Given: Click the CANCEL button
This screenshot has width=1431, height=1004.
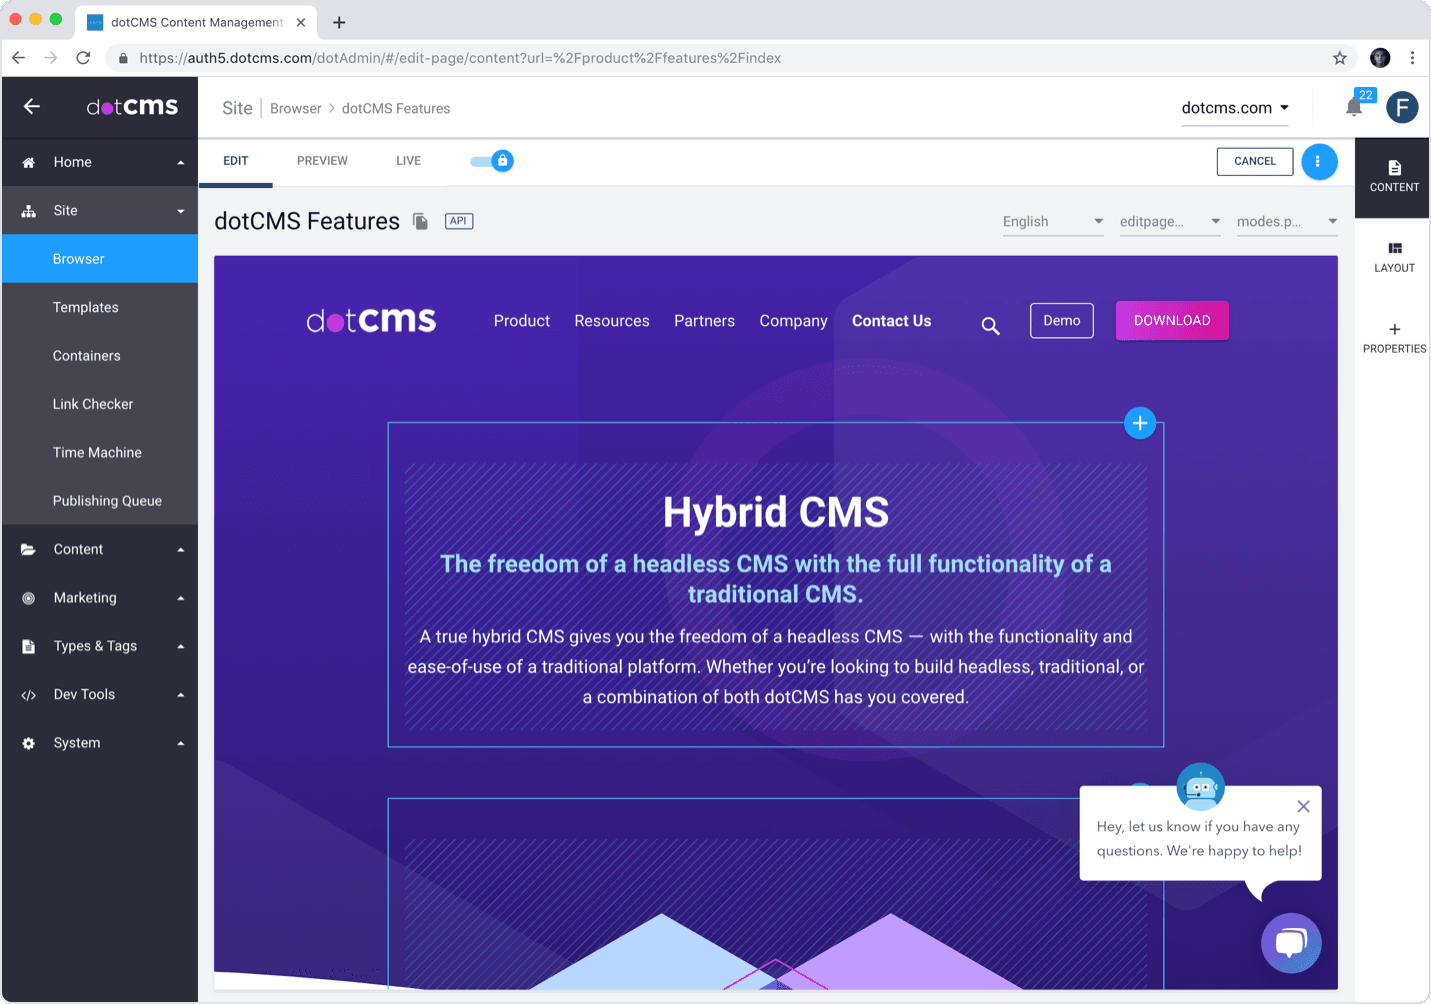Looking at the screenshot, I should pyautogui.click(x=1255, y=161).
